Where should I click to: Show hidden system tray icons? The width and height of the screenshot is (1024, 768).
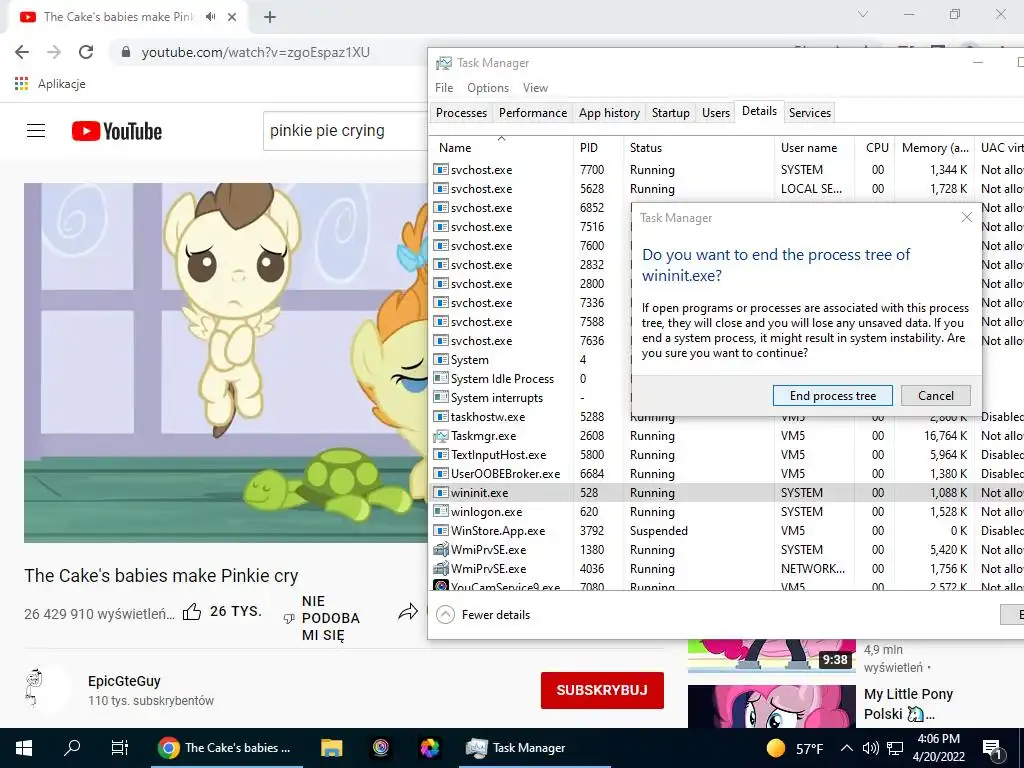[846, 748]
